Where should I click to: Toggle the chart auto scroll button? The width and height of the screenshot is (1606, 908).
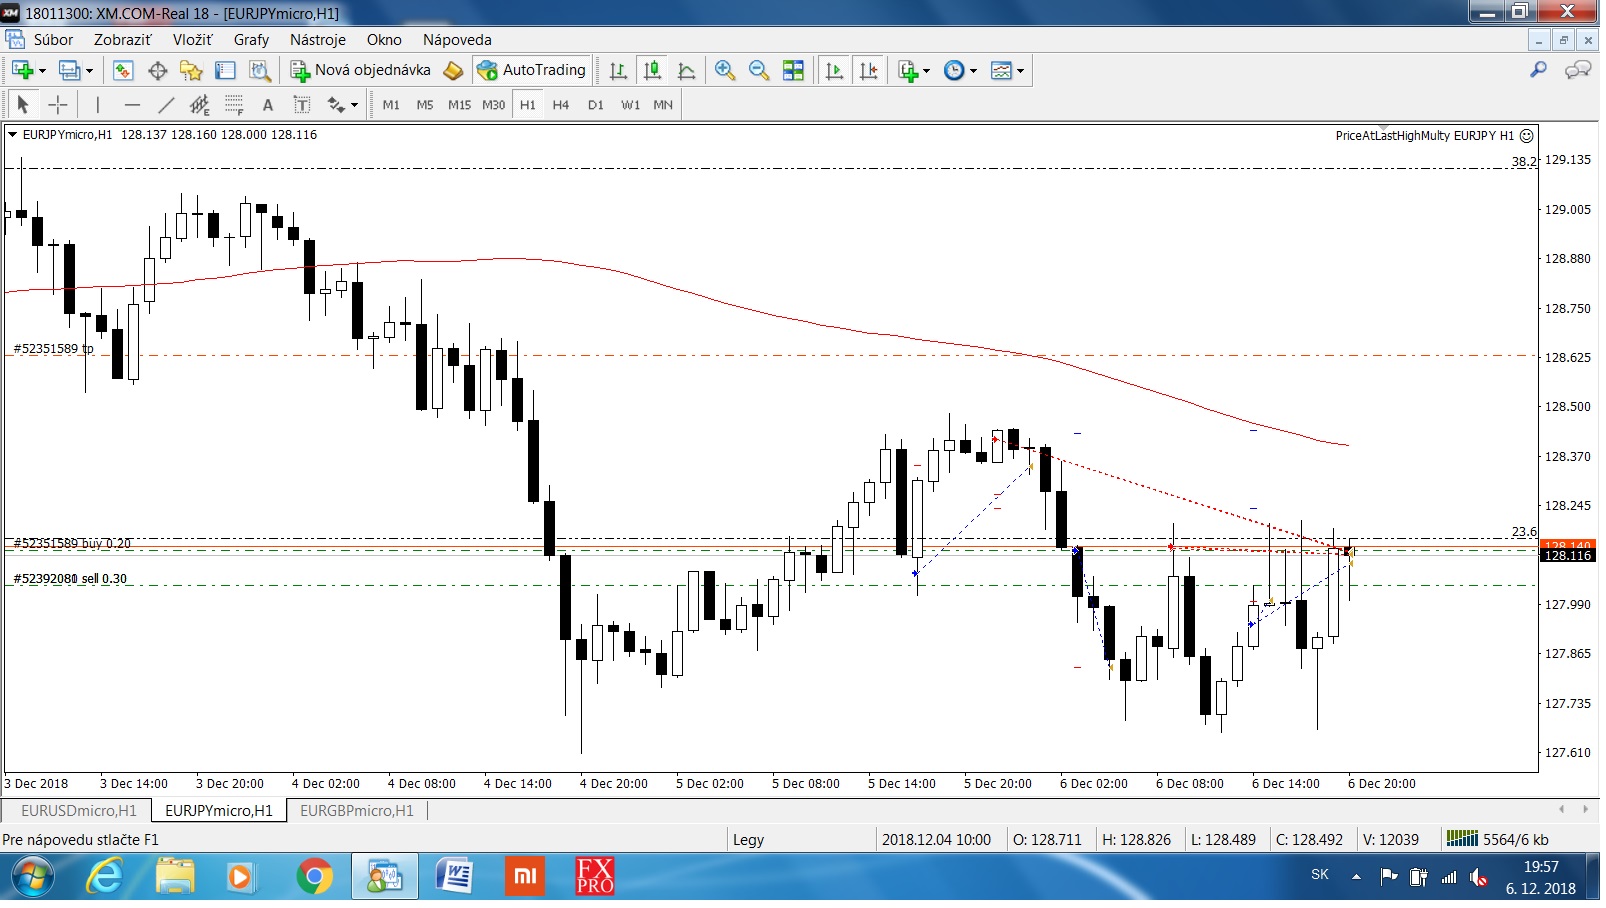tap(834, 70)
